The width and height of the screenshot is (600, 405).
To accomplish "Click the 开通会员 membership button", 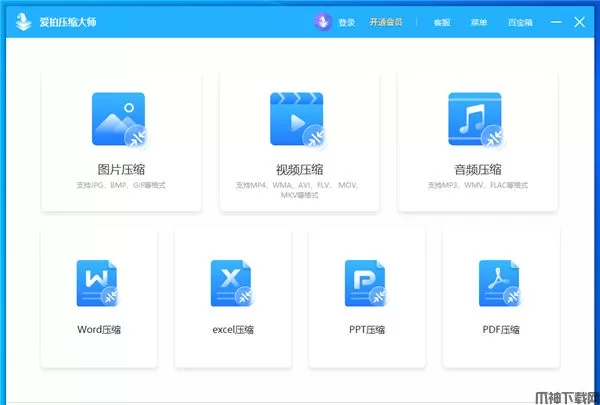I will pyautogui.click(x=385, y=22).
